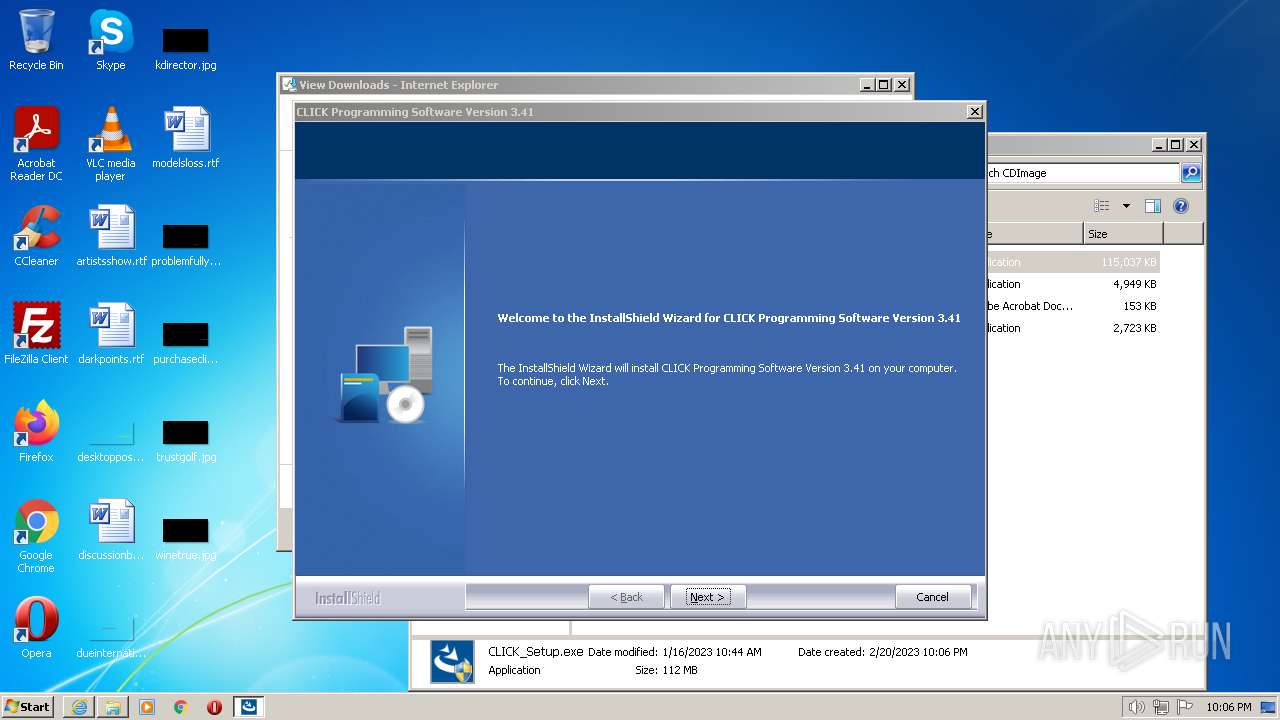Open Explorer help question mark icon

(1181, 206)
